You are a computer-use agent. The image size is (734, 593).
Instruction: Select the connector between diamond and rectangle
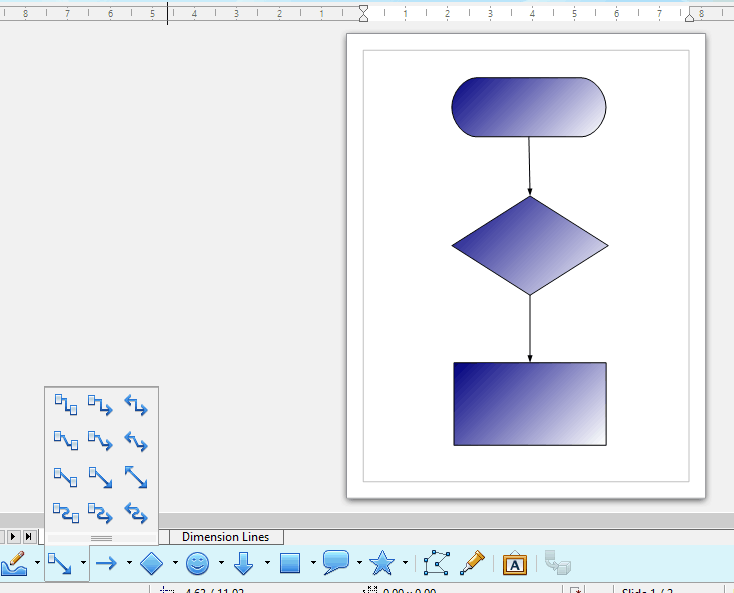tap(530, 329)
